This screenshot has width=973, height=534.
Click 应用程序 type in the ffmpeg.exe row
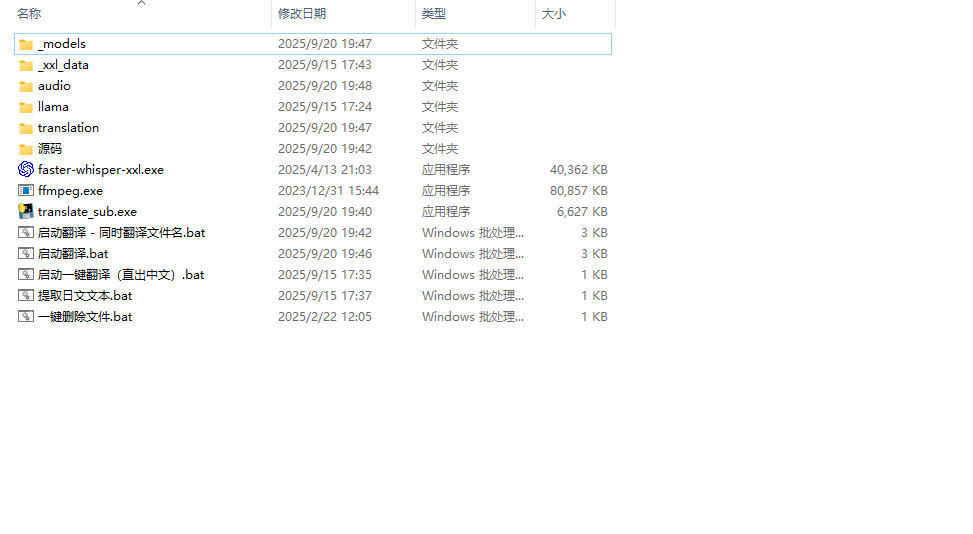(446, 191)
